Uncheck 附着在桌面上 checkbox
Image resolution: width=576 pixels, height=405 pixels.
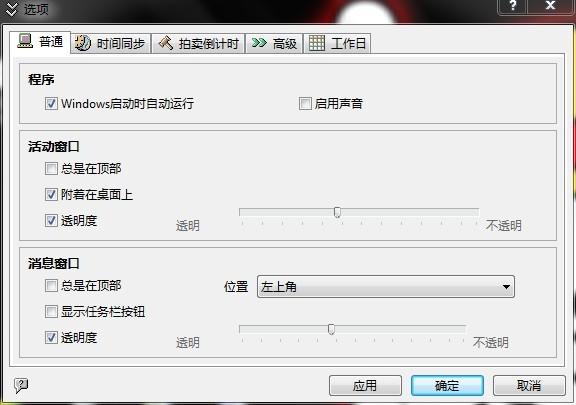(x=51, y=194)
